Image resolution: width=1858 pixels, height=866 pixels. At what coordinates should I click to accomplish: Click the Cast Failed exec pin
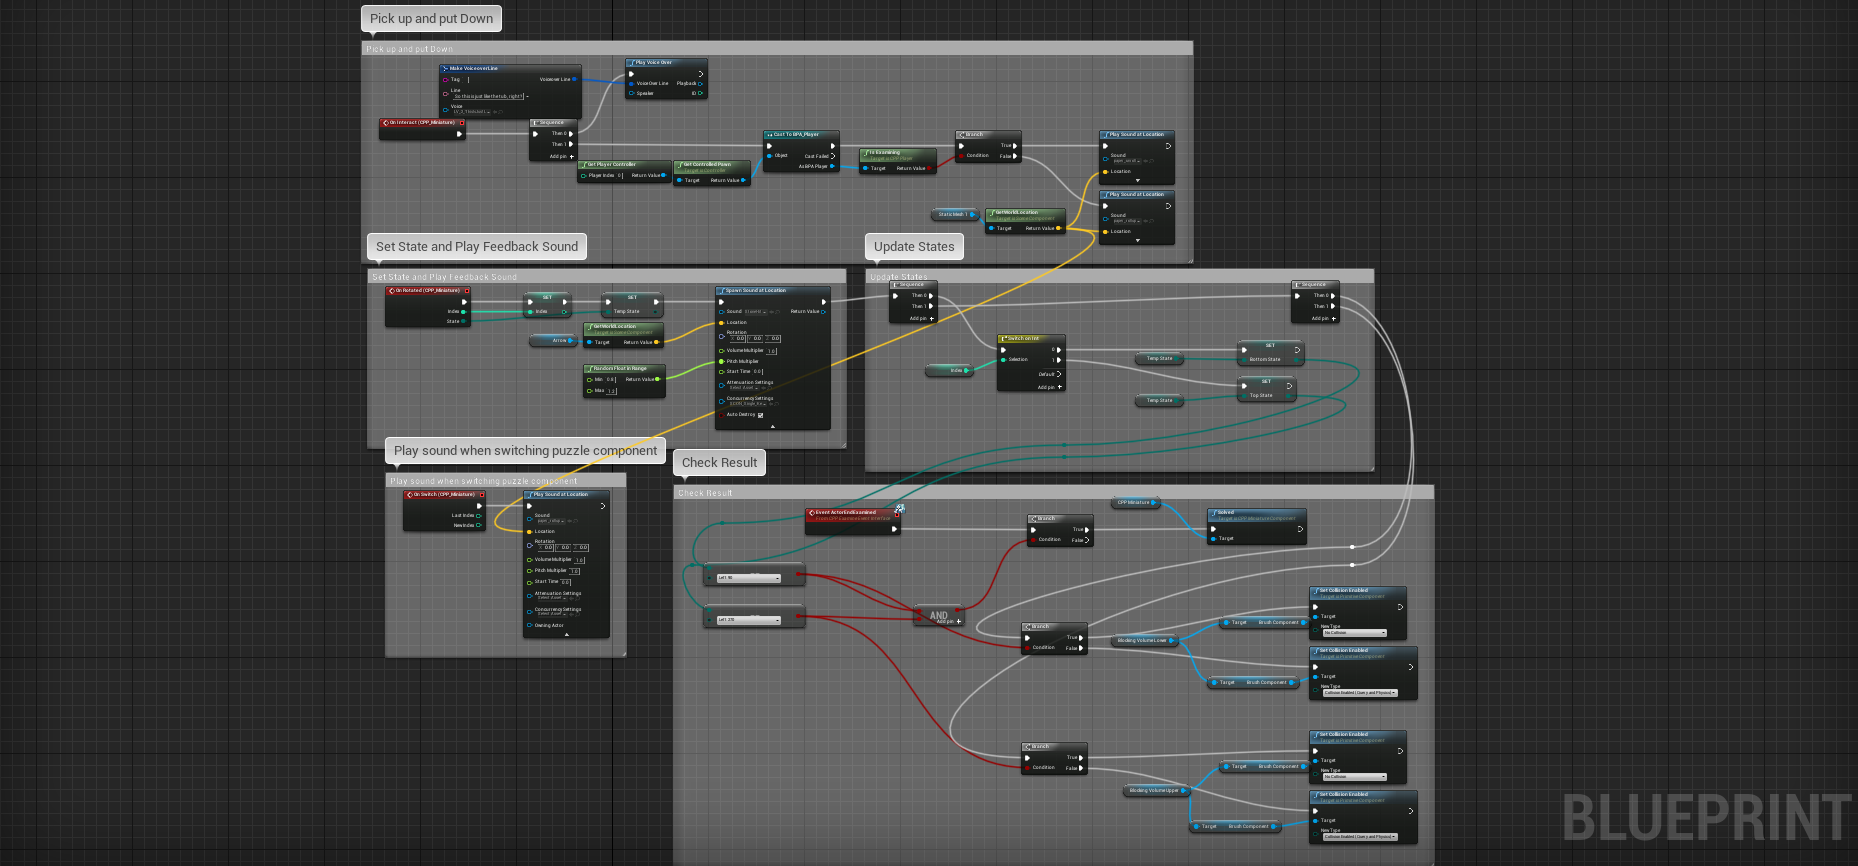833,156
